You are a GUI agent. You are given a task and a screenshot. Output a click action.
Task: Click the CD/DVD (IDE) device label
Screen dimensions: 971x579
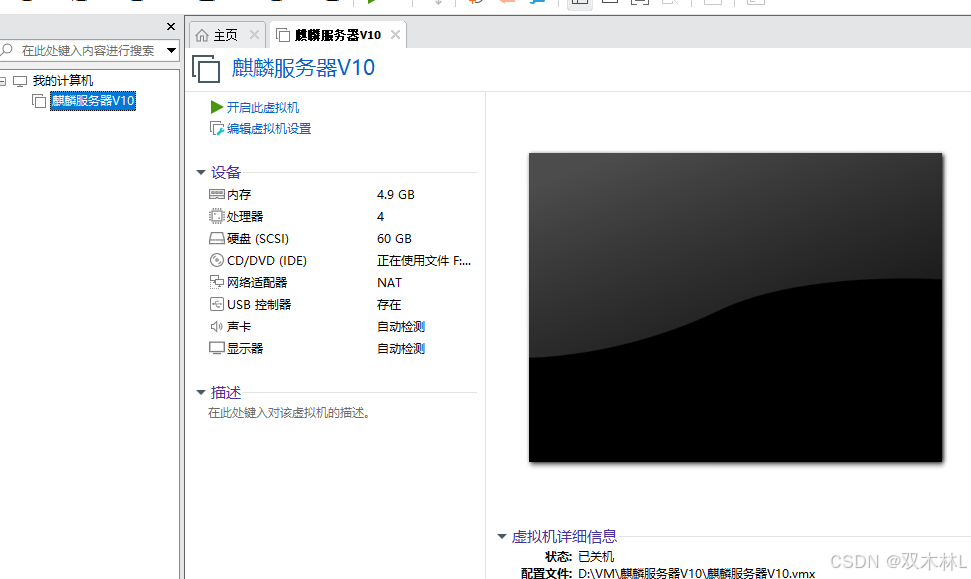[267, 260]
